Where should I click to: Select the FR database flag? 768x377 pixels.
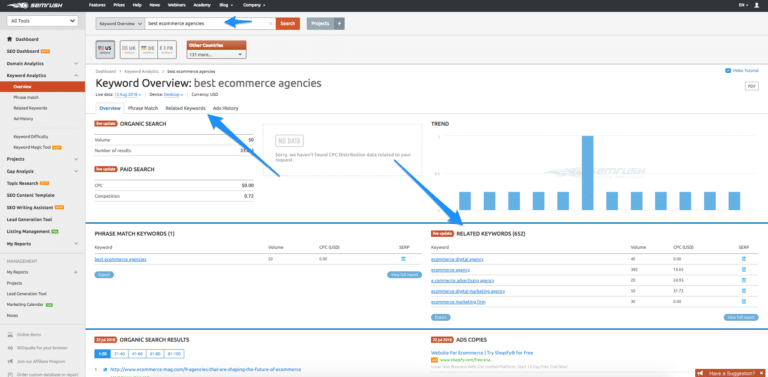(x=167, y=49)
